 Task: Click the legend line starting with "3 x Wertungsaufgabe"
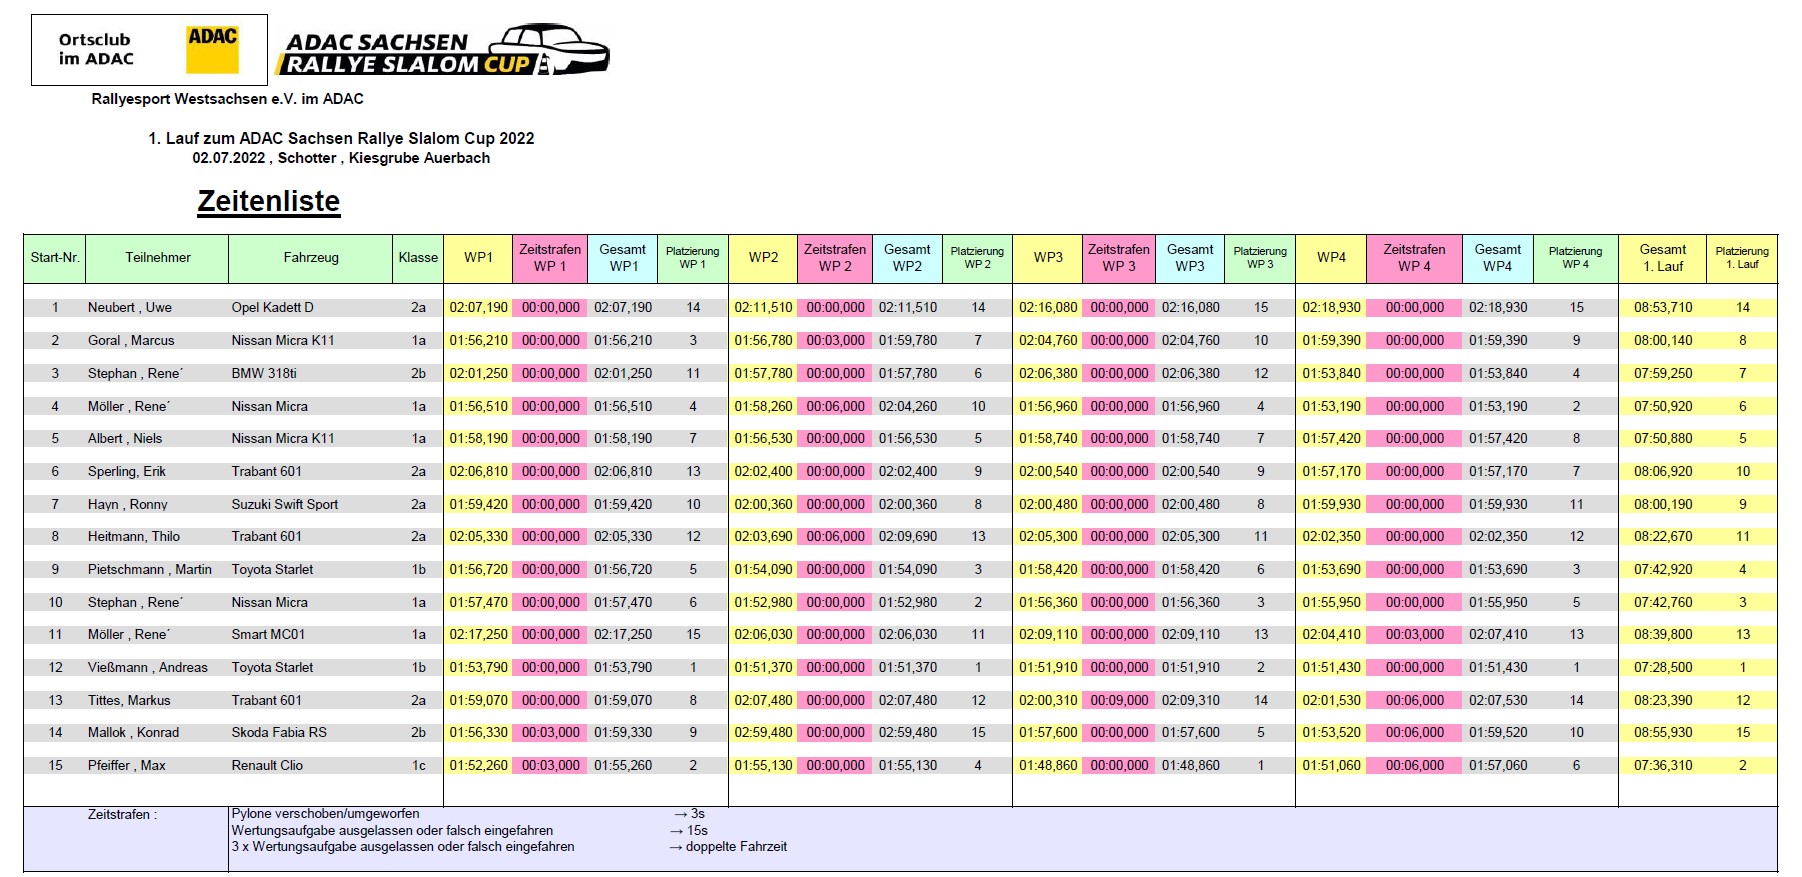pos(403,847)
